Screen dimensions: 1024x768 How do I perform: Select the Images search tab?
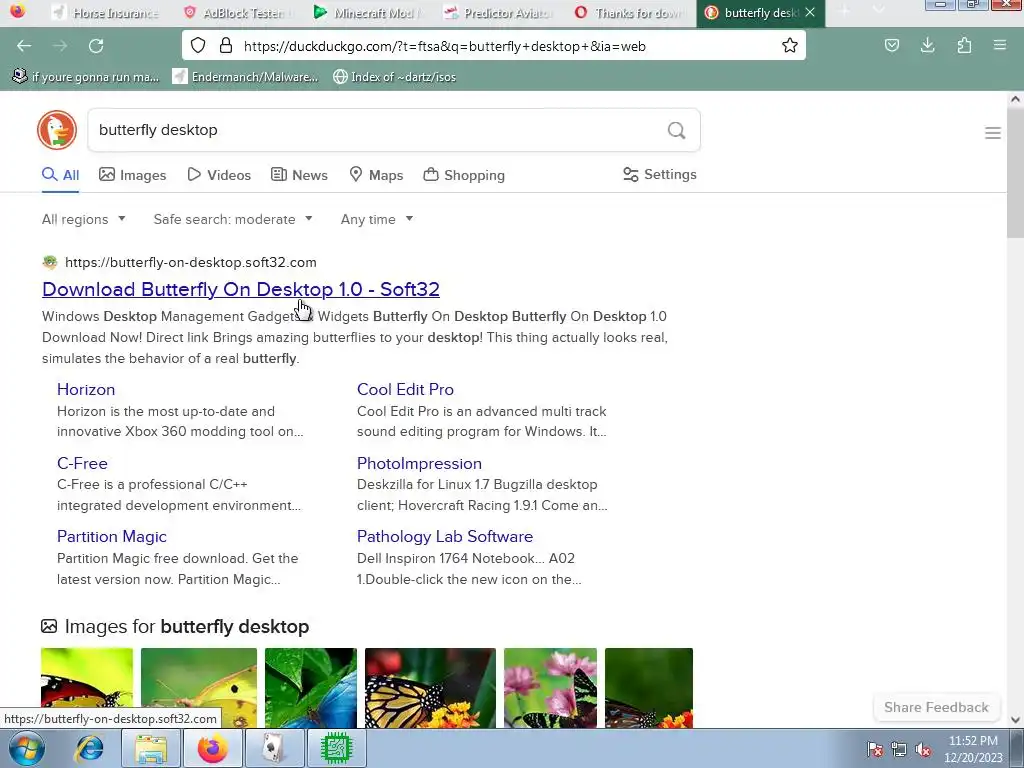pyautogui.click(x=133, y=175)
